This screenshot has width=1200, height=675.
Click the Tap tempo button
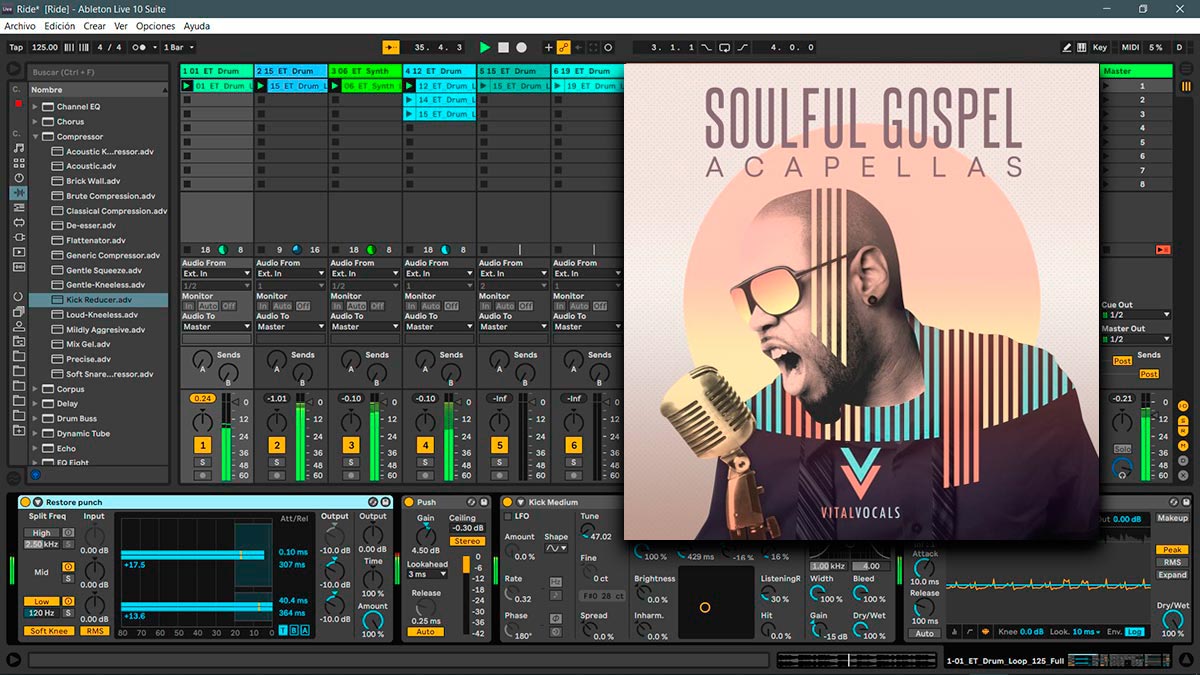click(x=16, y=47)
